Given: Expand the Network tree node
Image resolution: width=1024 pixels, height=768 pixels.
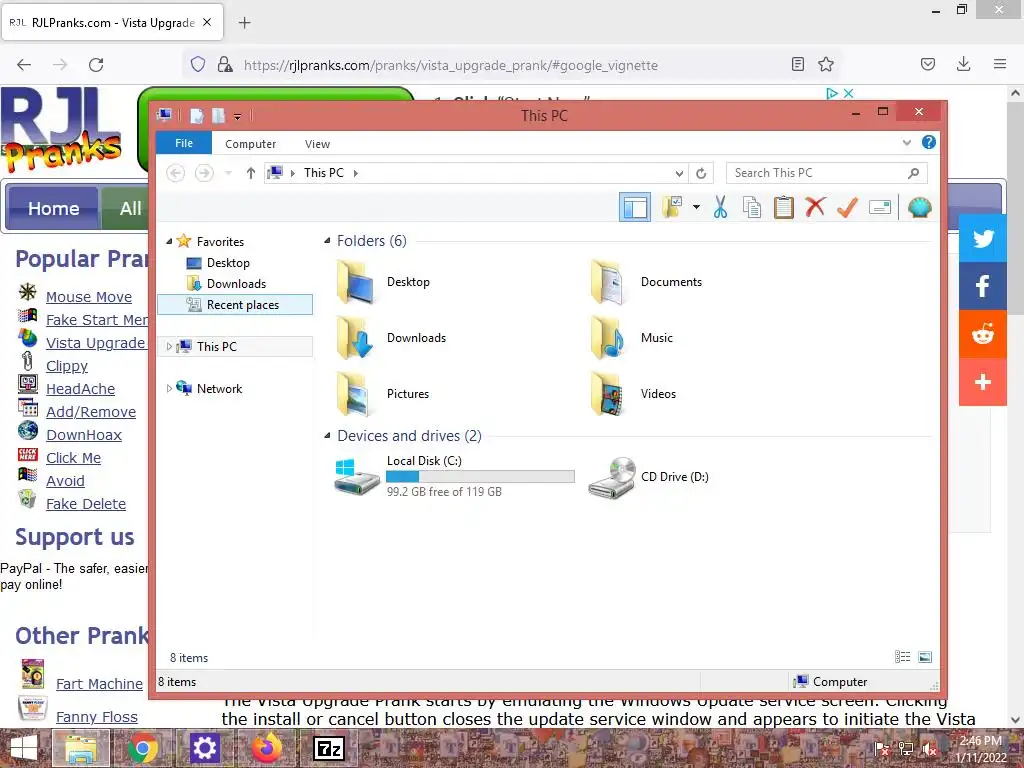Looking at the screenshot, I should 169,389.
